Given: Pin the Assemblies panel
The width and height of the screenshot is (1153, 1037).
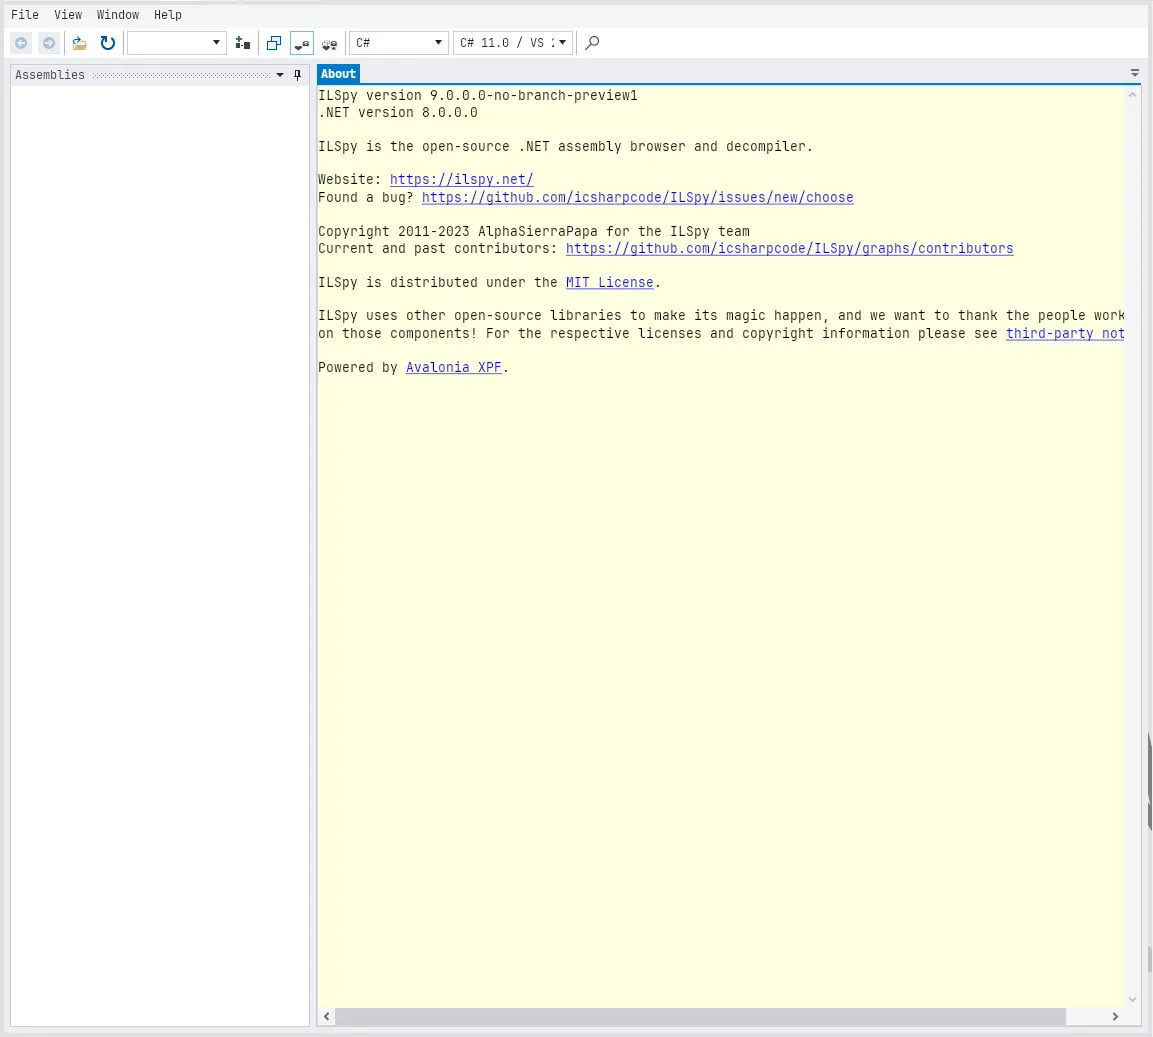Looking at the screenshot, I should [x=297, y=75].
